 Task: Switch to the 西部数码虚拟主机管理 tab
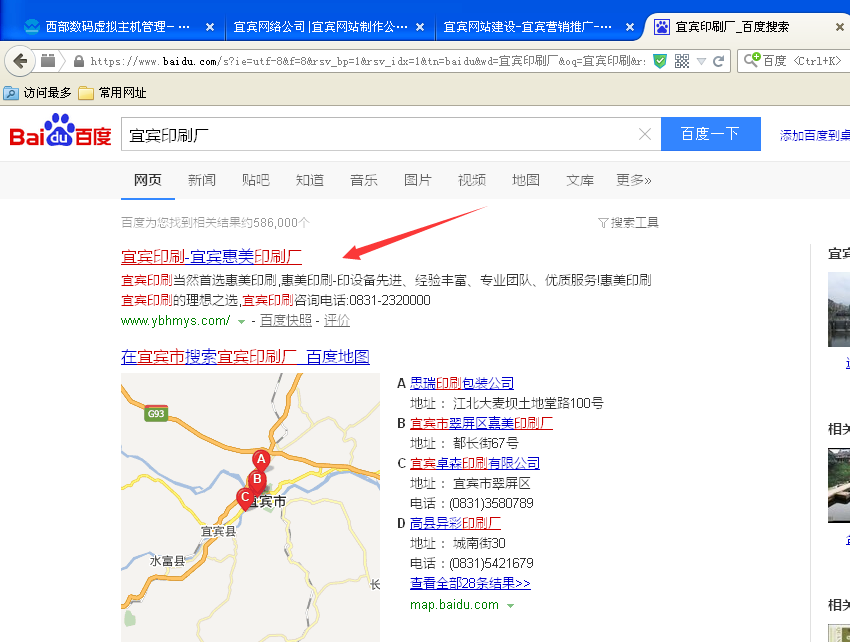click(108, 27)
